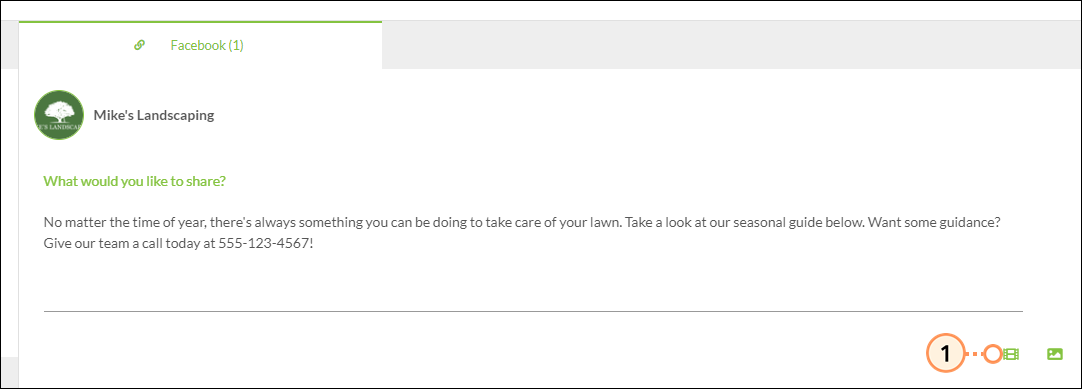This screenshot has height=389, width=1082.
Task: Click the chain link icon beside Facebook
Action: (x=139, y=46)
